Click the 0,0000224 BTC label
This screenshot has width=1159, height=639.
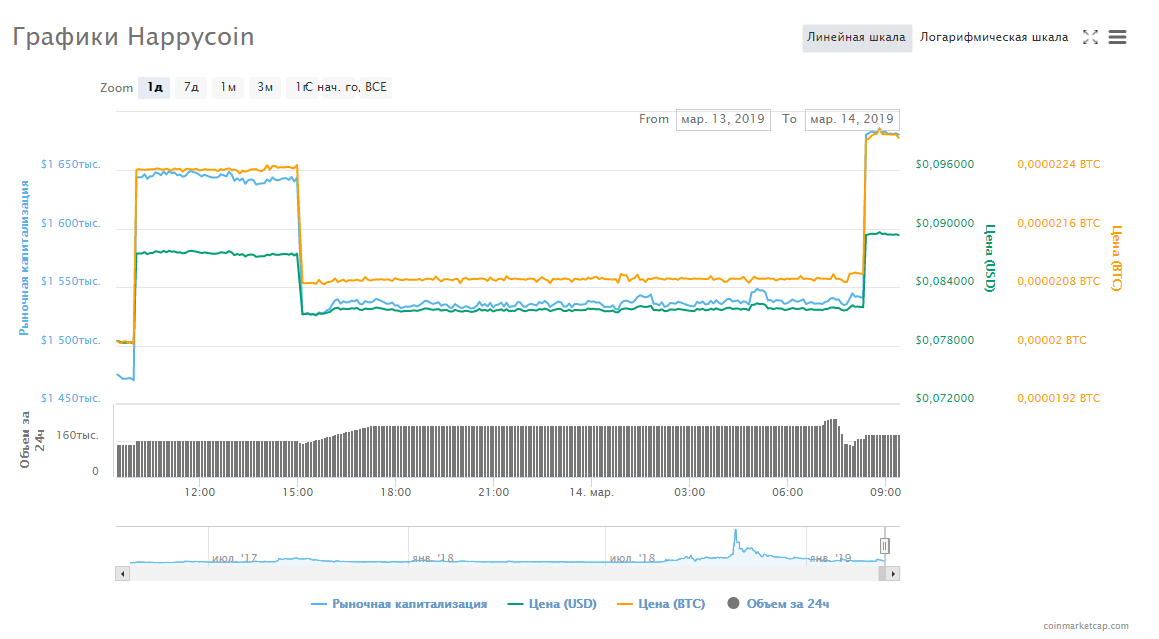click(1058, 164)
